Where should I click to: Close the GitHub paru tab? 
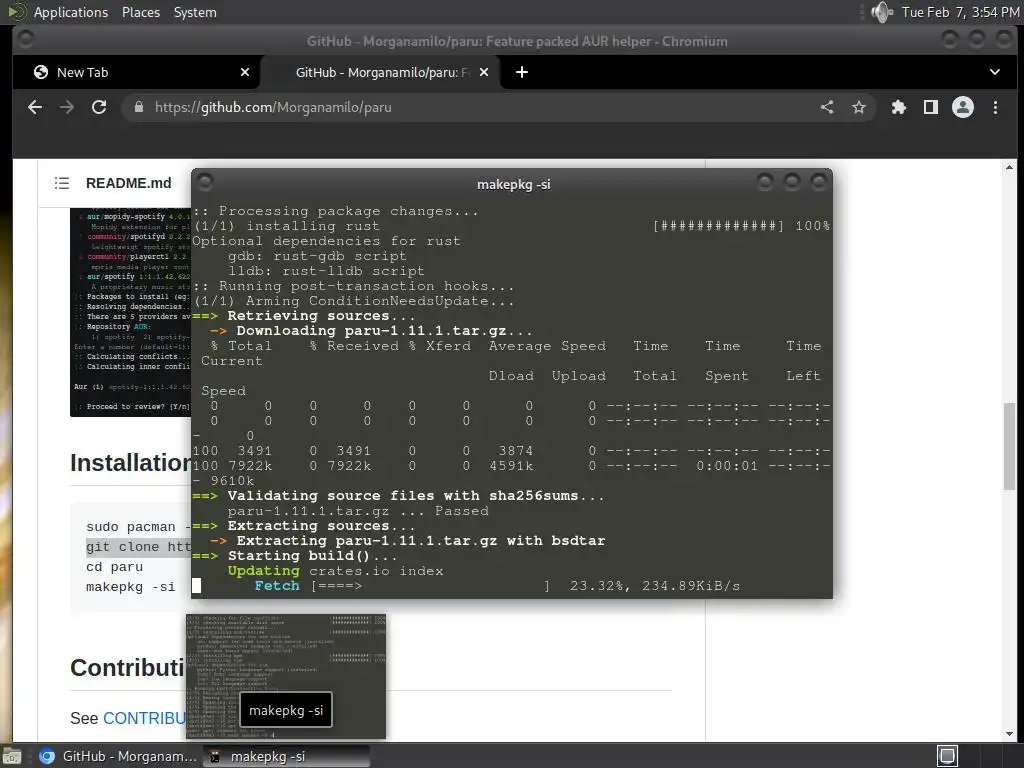click(x=484, y=72)
